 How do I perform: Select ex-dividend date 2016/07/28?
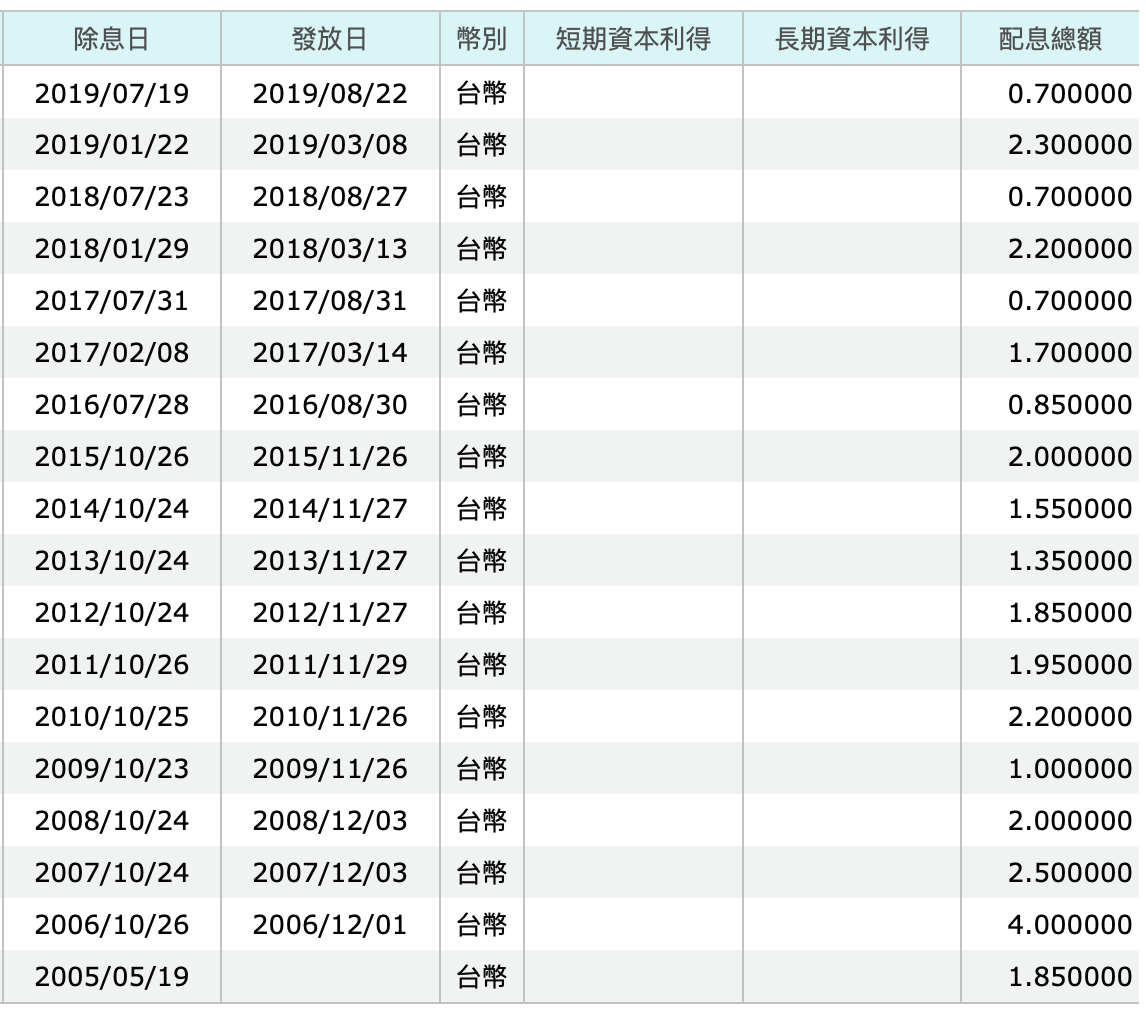pos(112,404)
